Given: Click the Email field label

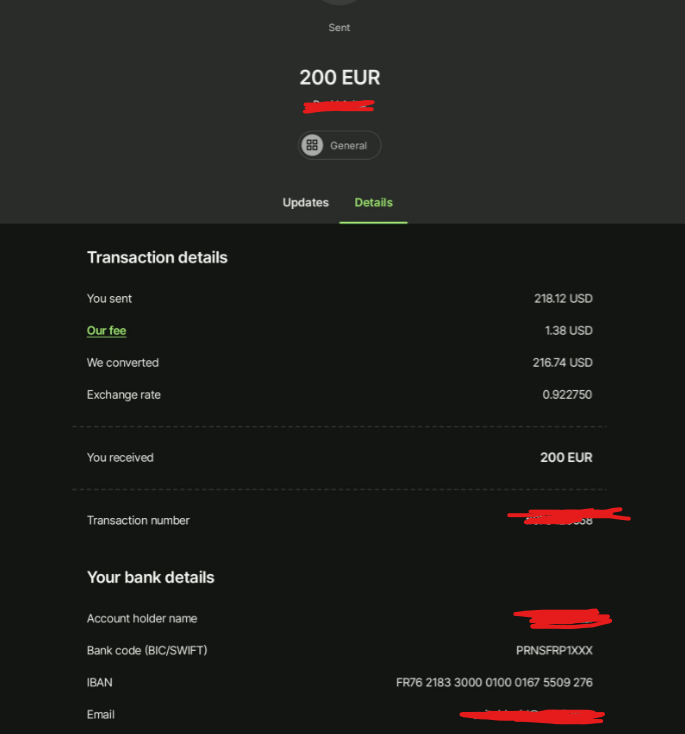Looking at the screenshot, I should point(101,714).
